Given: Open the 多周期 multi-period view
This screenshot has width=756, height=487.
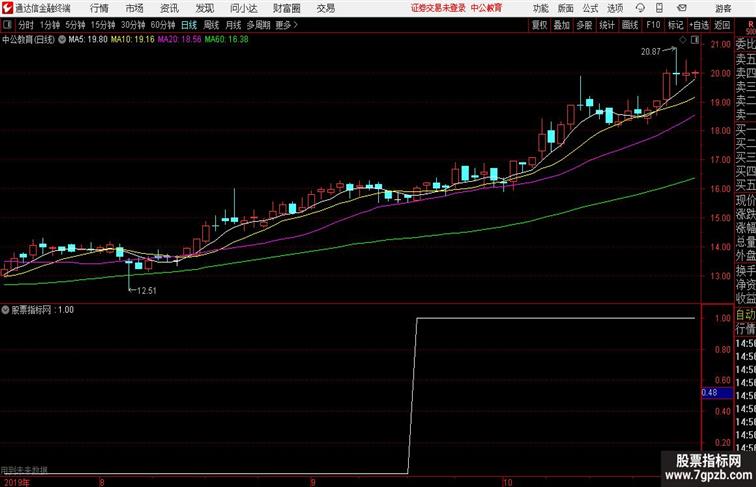Looking at the screenshot, I should (258, 25).
